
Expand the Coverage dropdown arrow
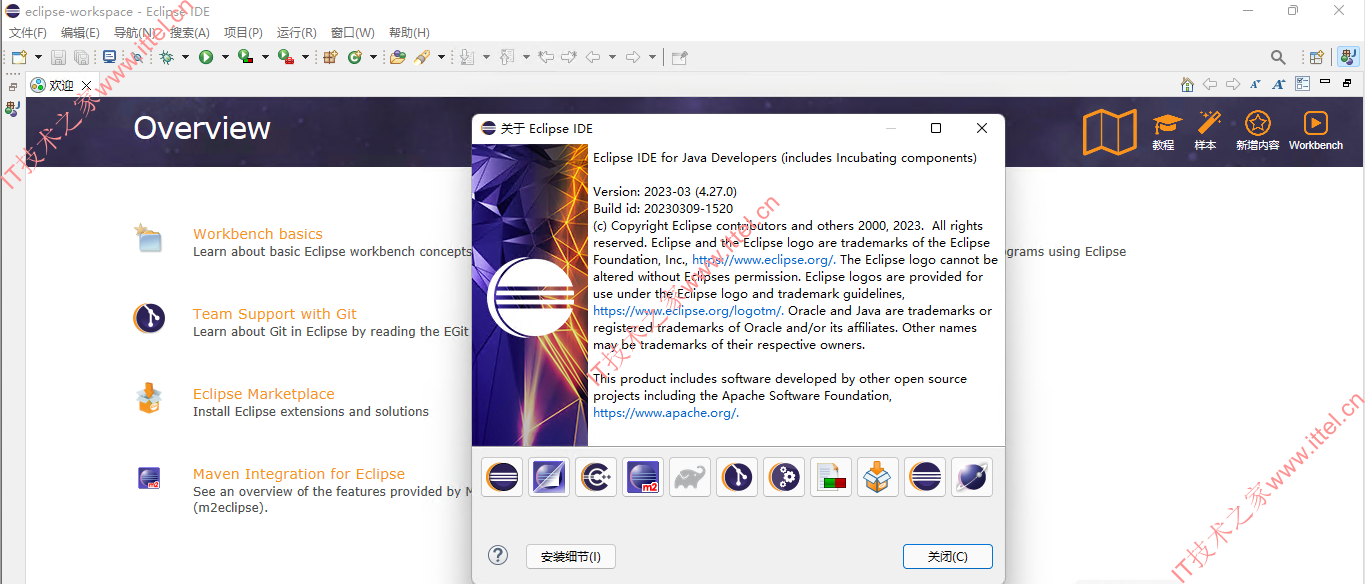[x=265, y=57]
